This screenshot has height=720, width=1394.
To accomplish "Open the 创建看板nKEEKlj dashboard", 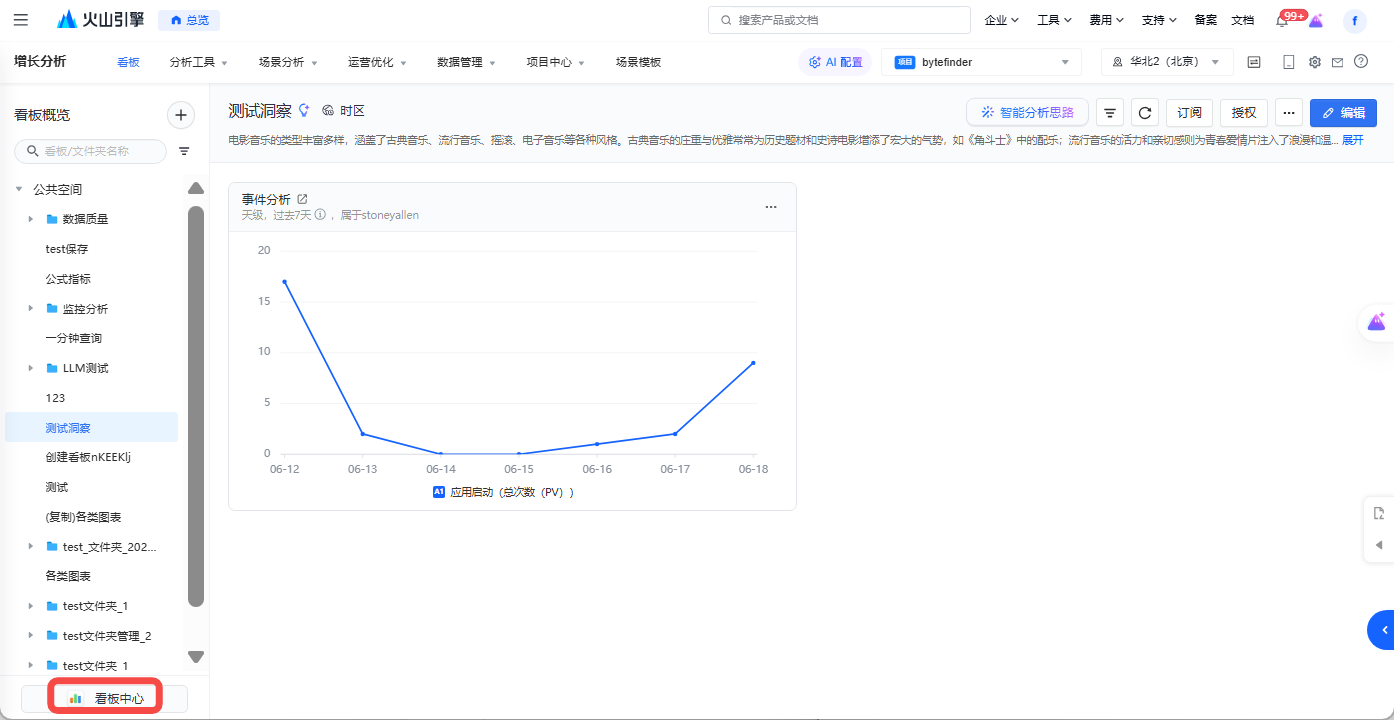I will point(88,457).
